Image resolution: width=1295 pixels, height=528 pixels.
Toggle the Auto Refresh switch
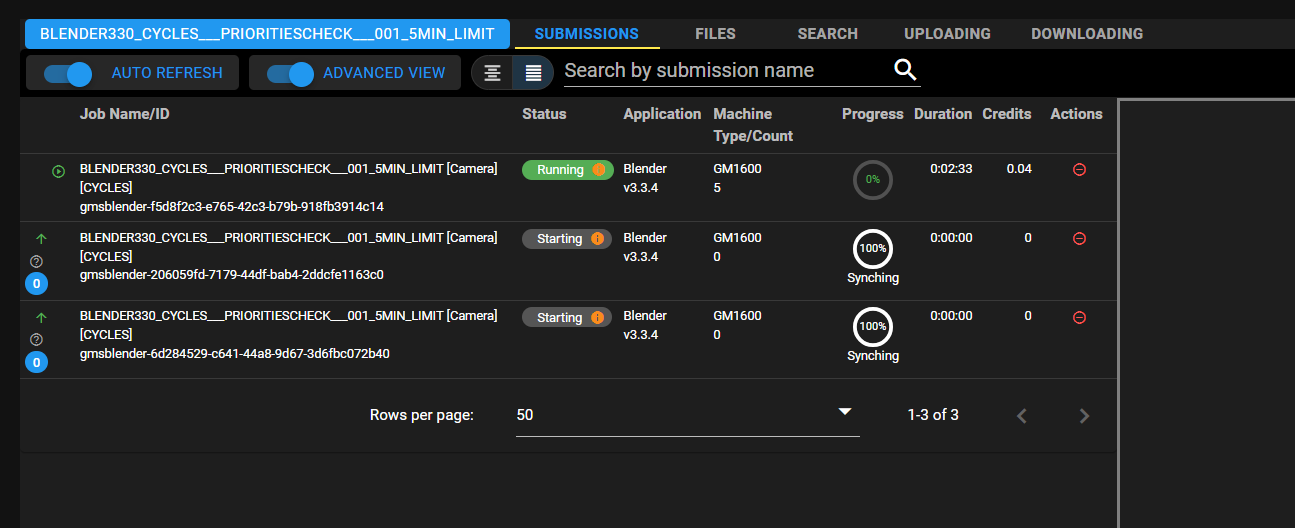click(68, 73)
